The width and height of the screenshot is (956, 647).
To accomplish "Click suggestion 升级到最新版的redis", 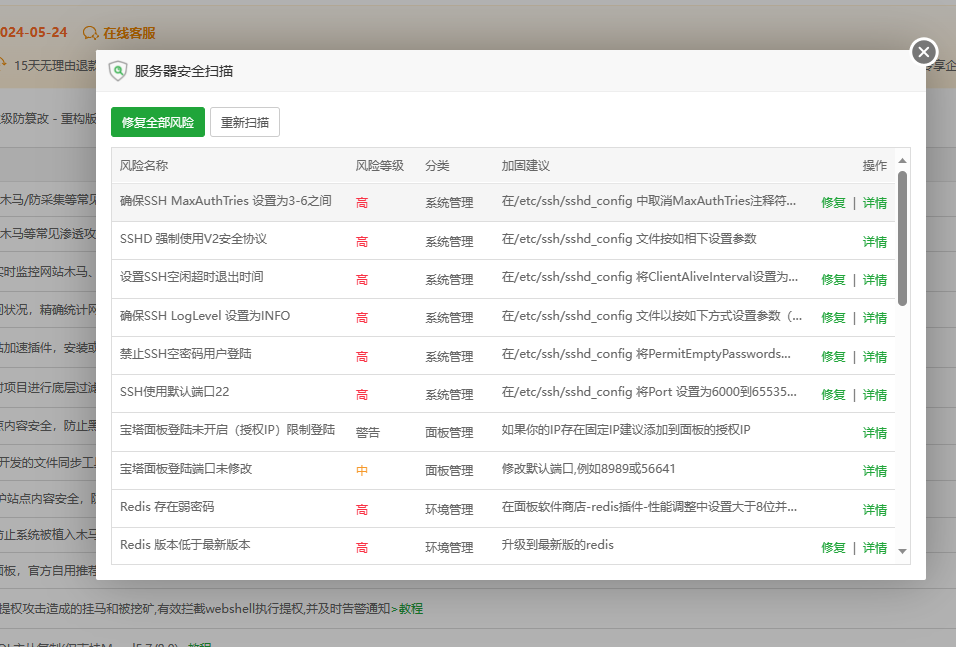I will (x=557, y=545).
